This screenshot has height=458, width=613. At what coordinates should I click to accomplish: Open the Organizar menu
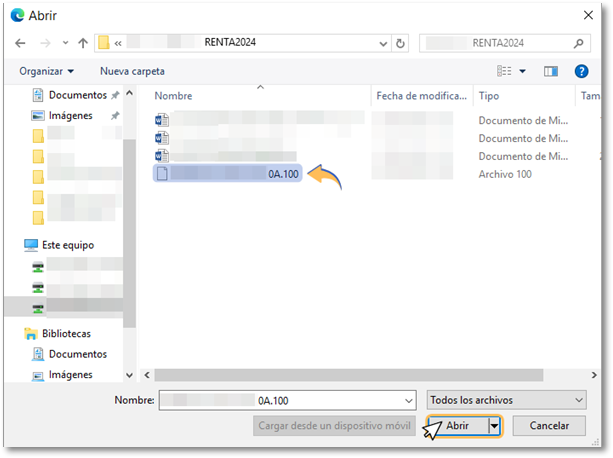[x=46, y=71]
